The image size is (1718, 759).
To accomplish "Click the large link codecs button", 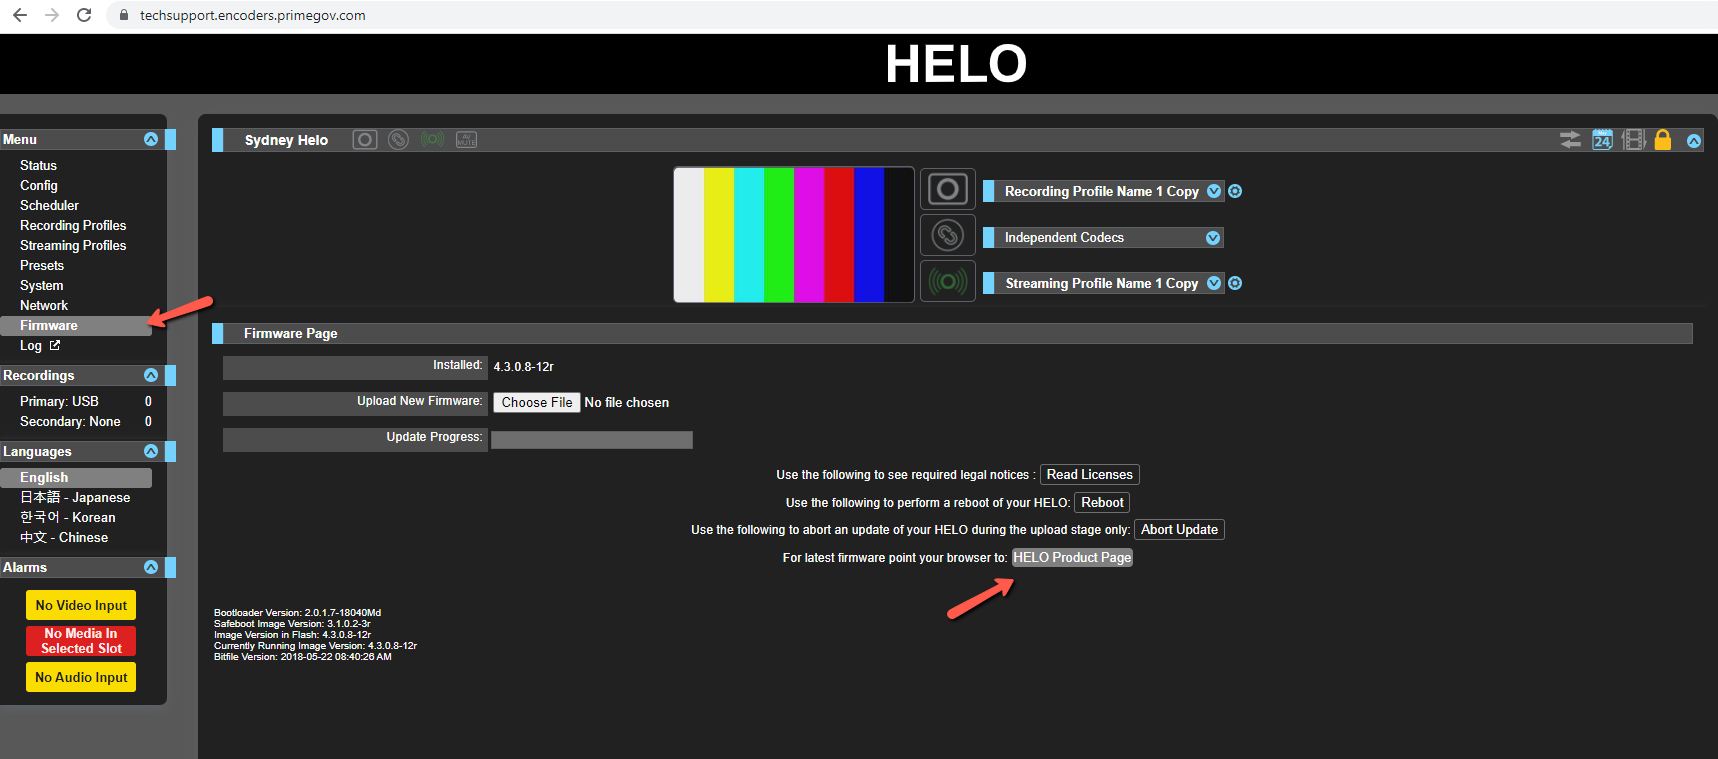I will 947,235.
